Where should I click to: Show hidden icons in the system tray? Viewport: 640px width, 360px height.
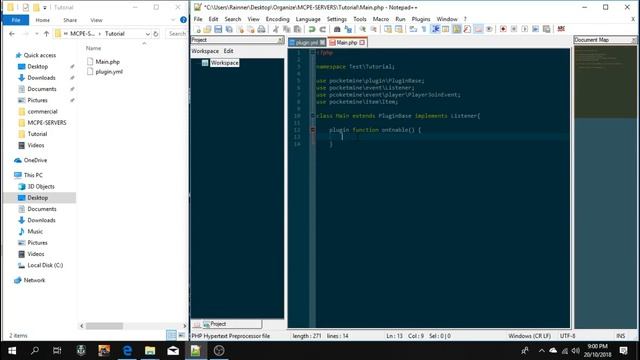(541, 351)
